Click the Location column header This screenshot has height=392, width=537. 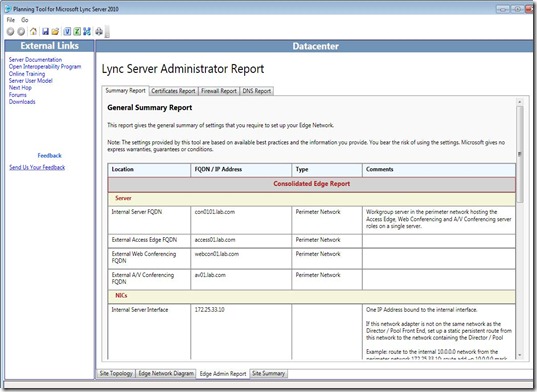[x=149, y=169]
